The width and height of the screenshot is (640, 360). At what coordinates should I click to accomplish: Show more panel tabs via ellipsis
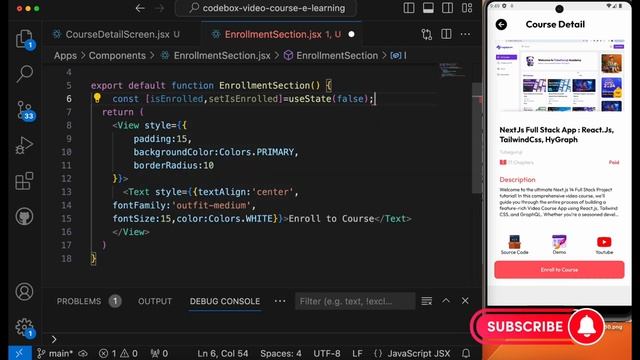pyautogui.click(x=280, y=301)
